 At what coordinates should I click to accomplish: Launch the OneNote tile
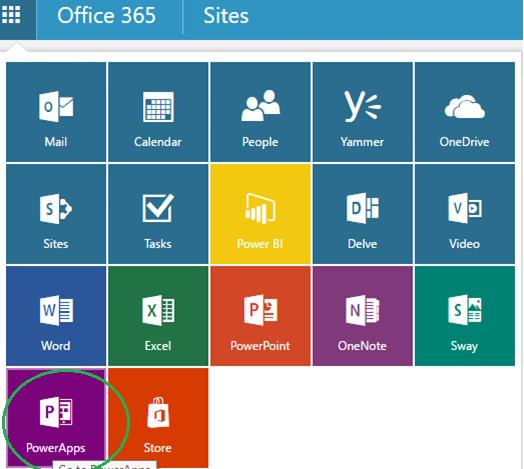click(x=363, y=316)
